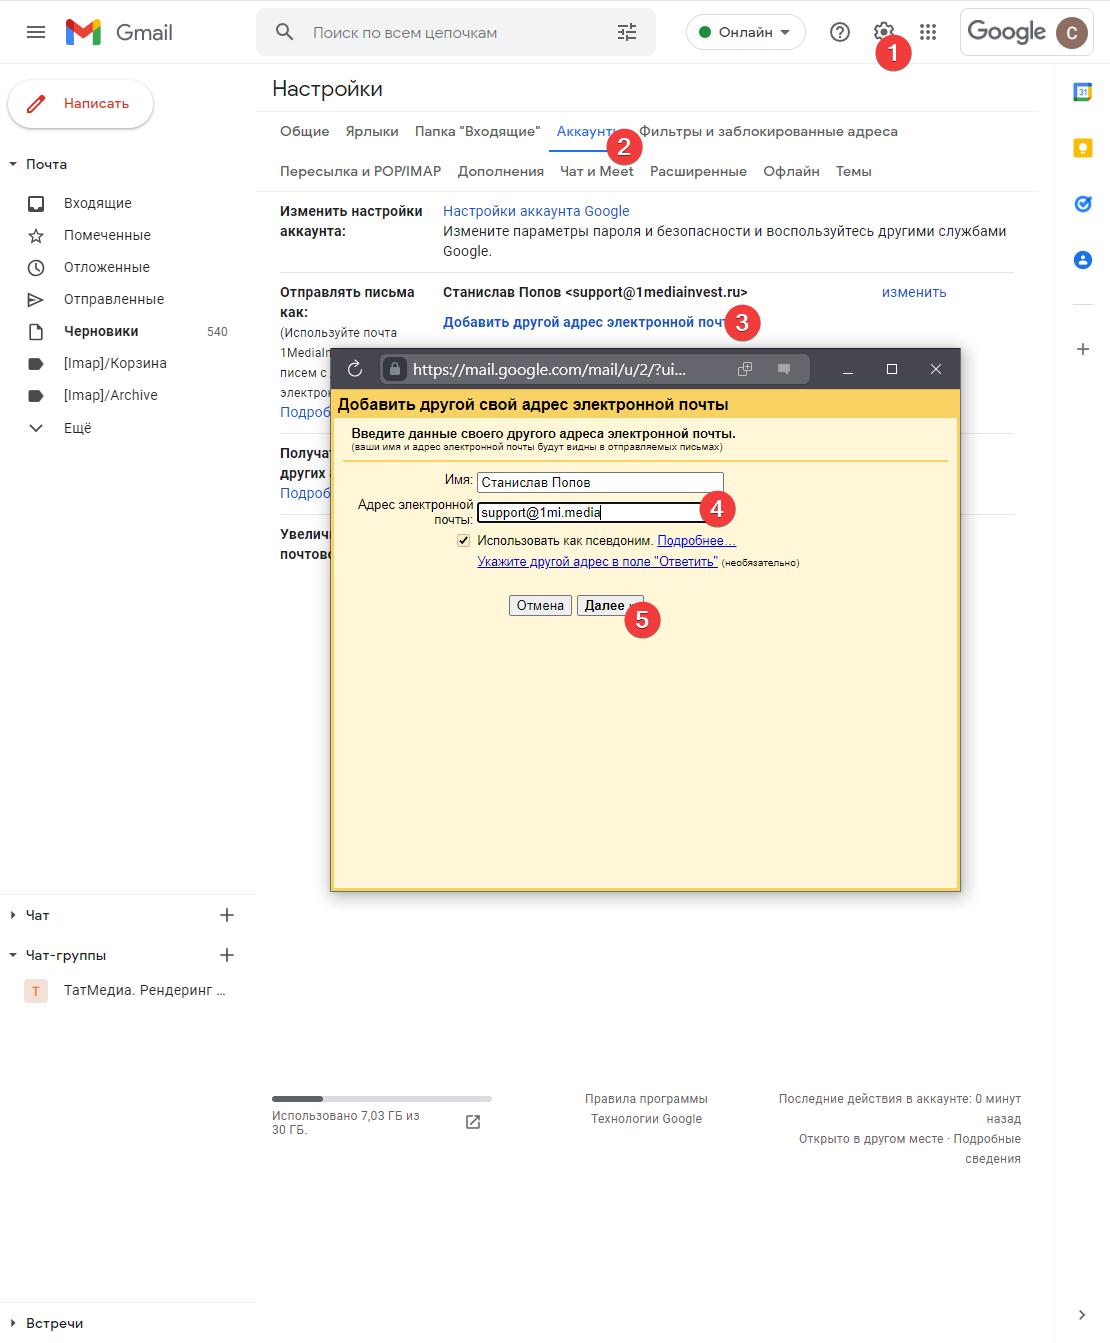
Task: Switch to the 'Общие' settings tab
Action: tap(304, 131)
